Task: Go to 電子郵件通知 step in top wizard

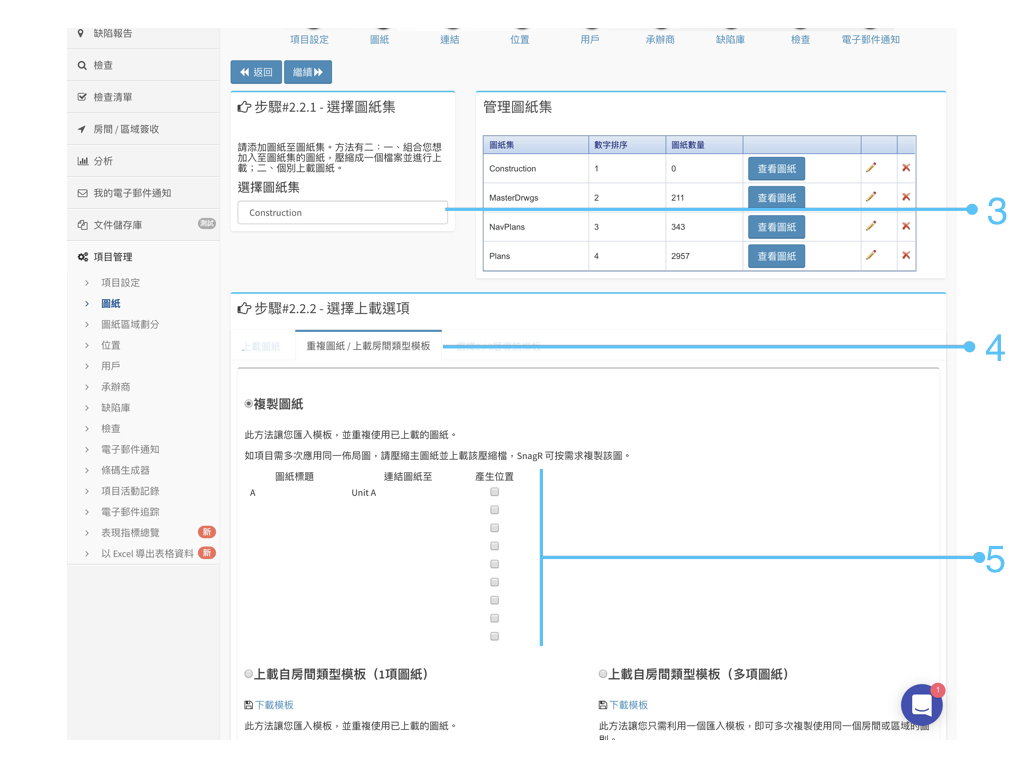Action: click(870, 40)
